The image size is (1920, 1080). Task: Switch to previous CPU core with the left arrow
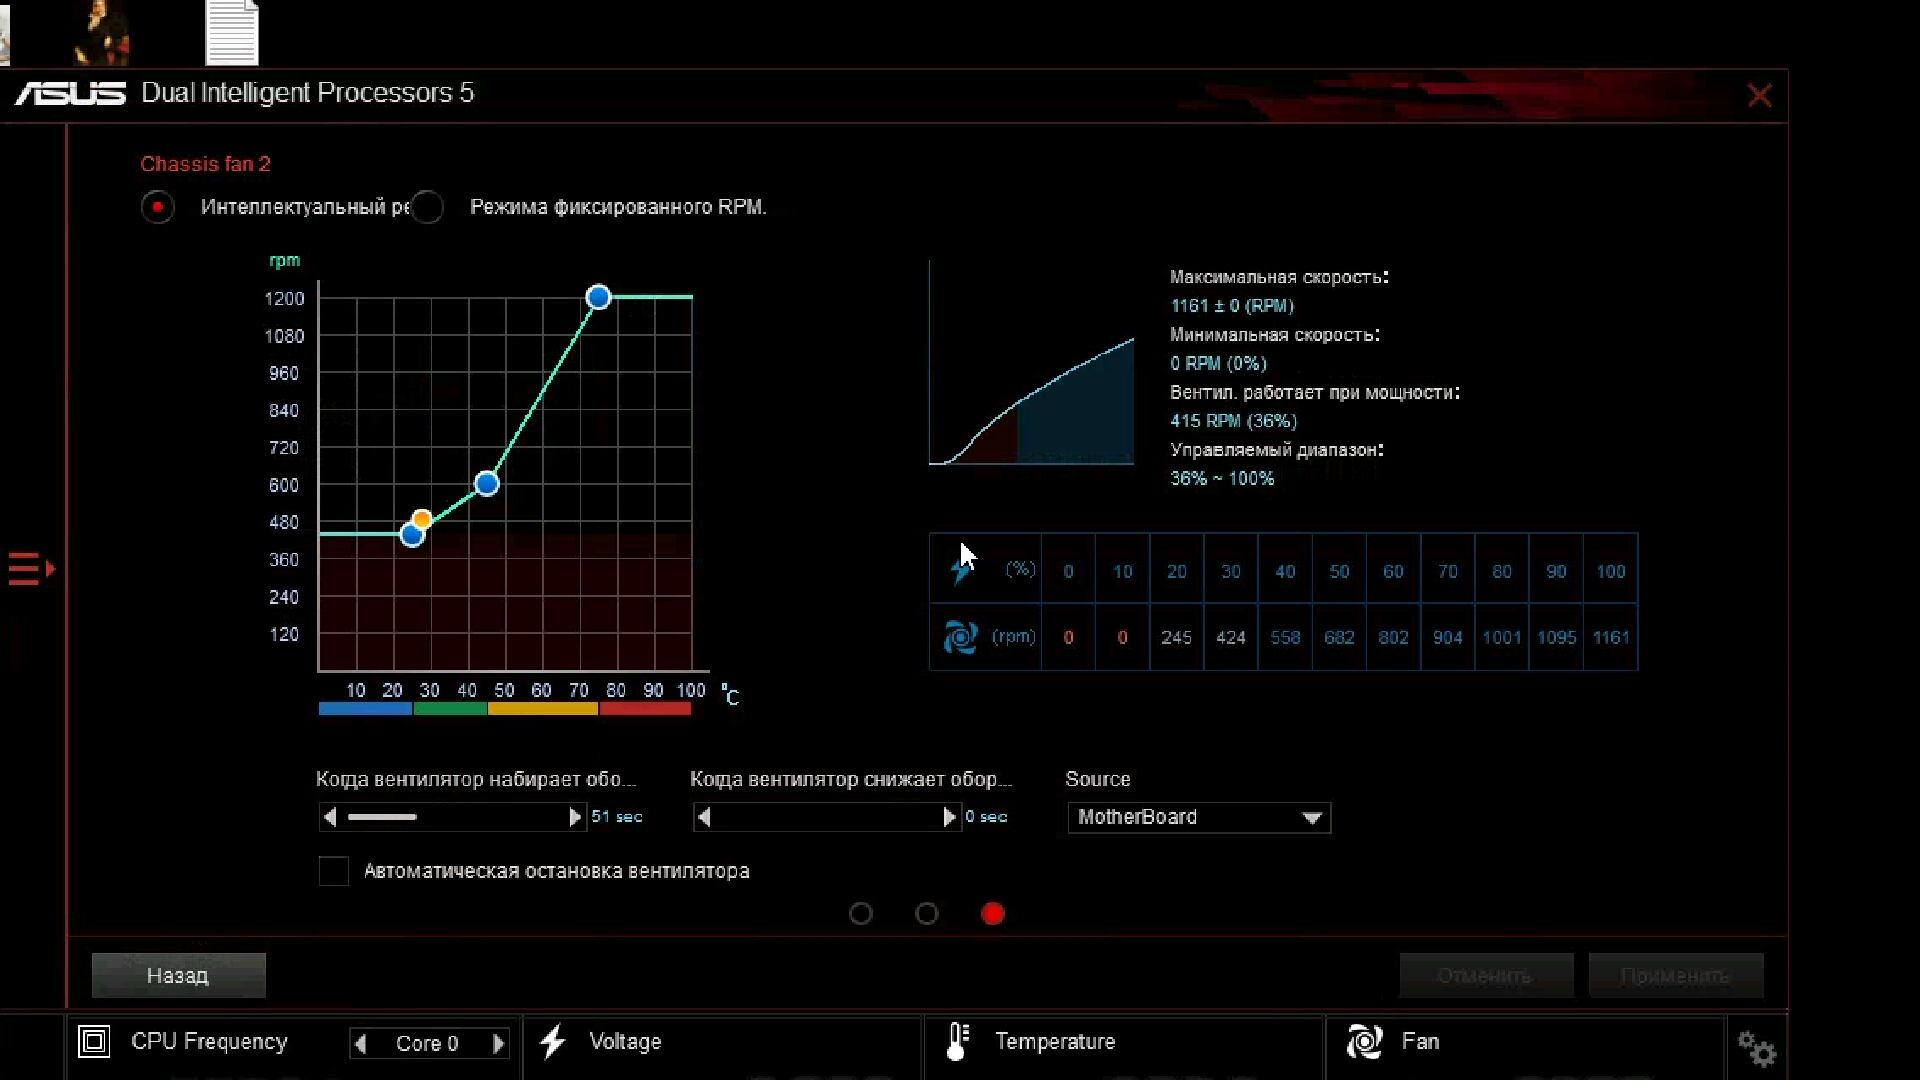361,1043
